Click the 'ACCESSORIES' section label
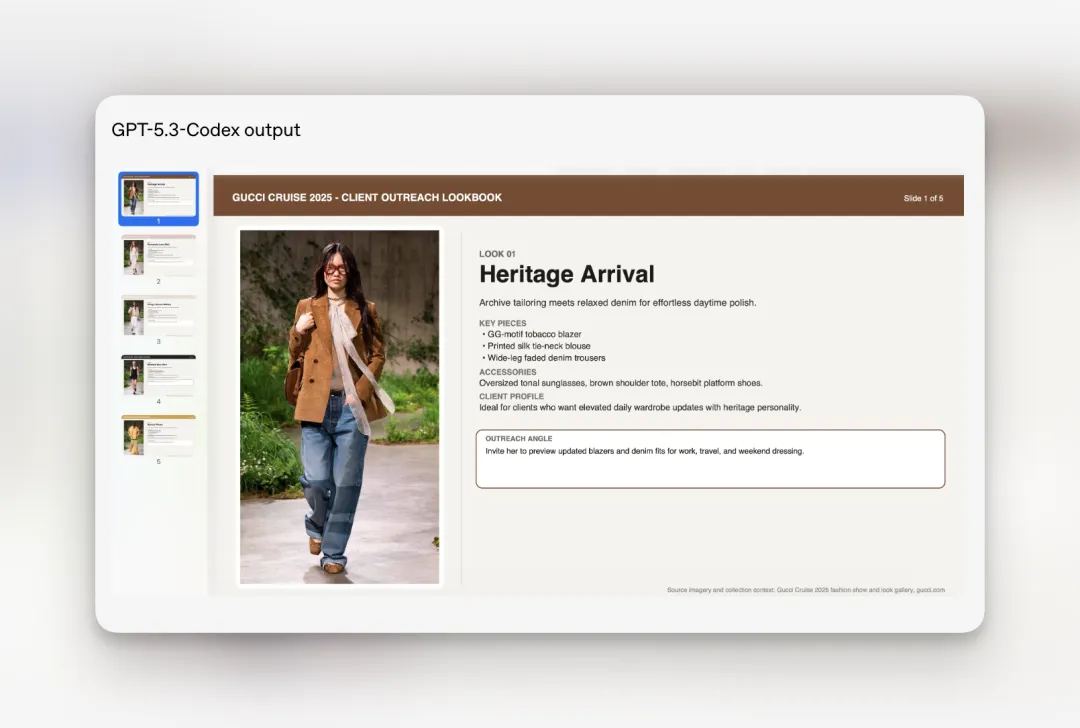Screen dimensions: 1080x728 (508, 372)
